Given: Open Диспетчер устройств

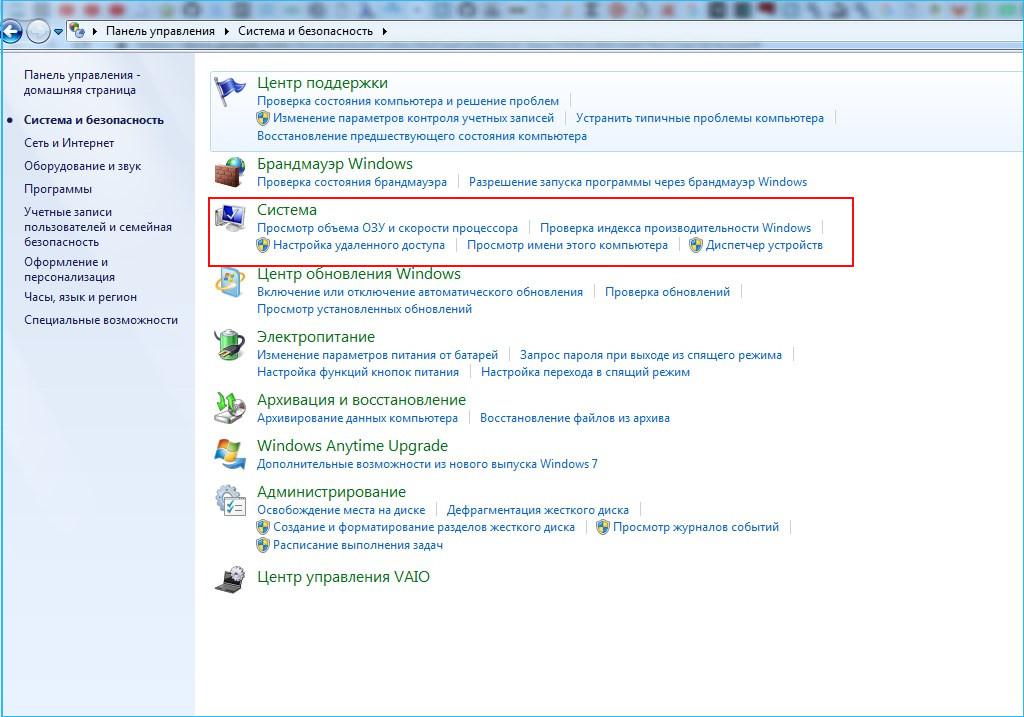Looking at the screenshot, I should pyautogui.click(x=763, y=246).
